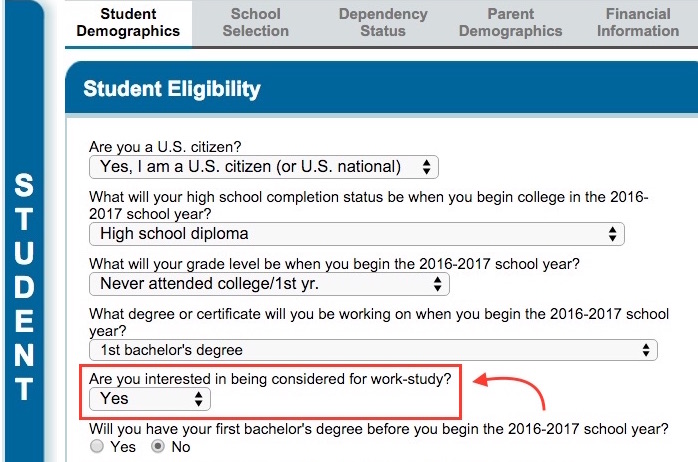This screenshot has width=698, height=462.
Task: Expand the Never attended college/1st yr. dropdown
Action: pos(269,284)
